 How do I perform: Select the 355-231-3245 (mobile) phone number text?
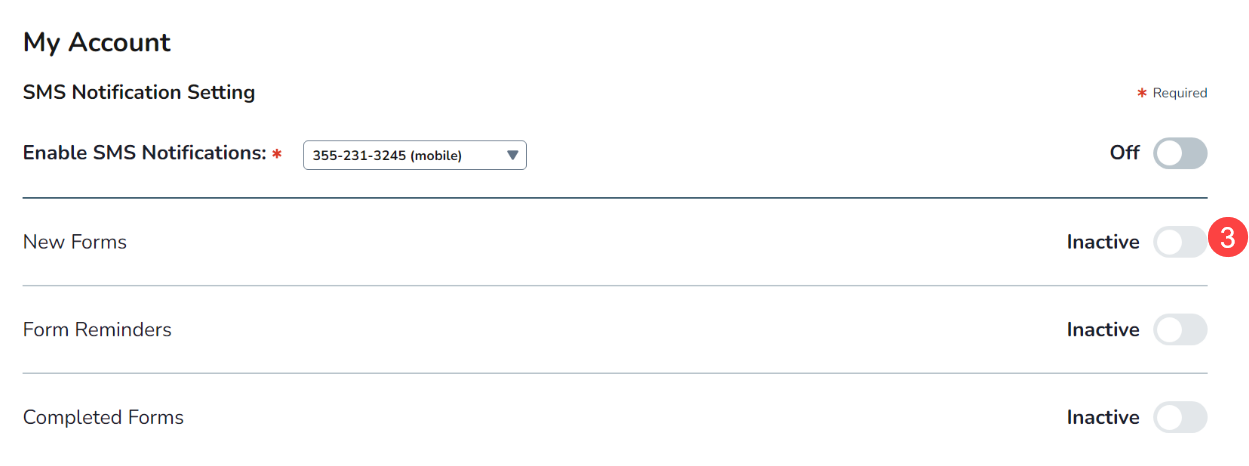pos(387,155)
